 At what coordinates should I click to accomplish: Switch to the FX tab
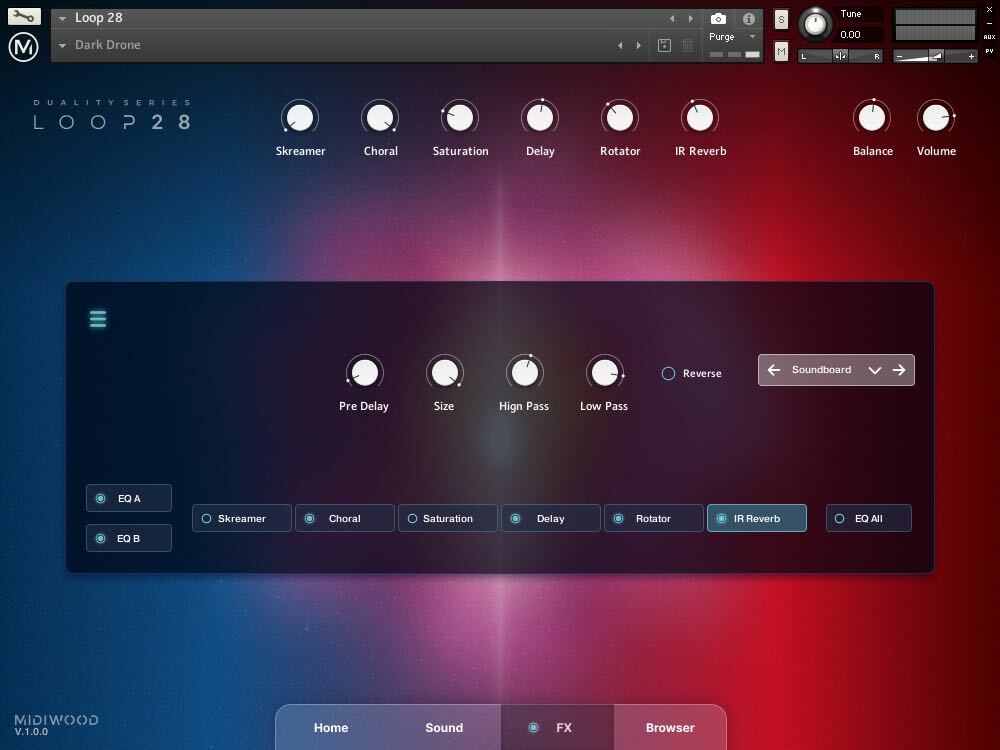pos(557,728)
